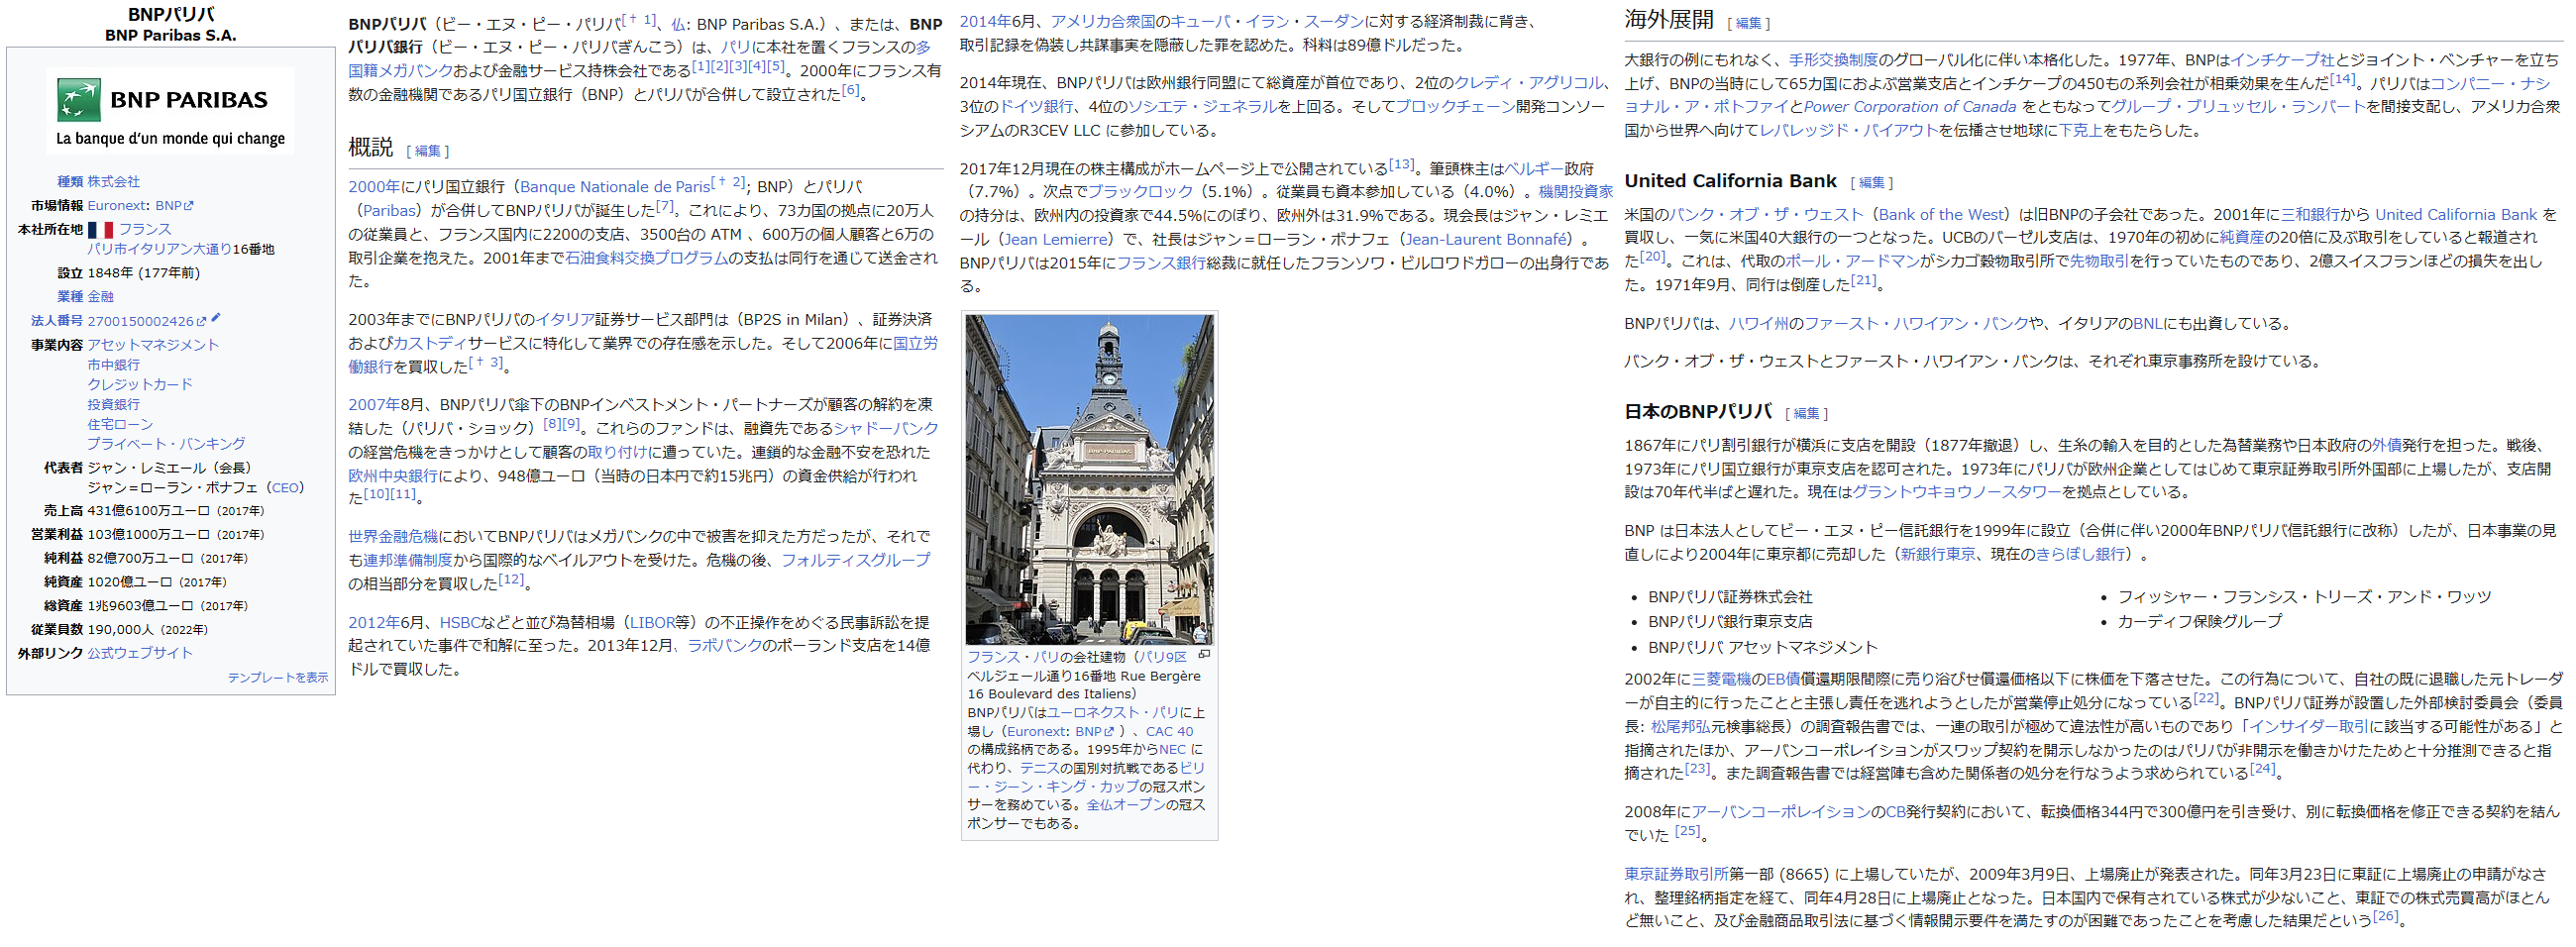Open the 欧州中央銀行 link
This screenshot has height=947, width=2576.
pyautogui.click(x=393, y=477)
